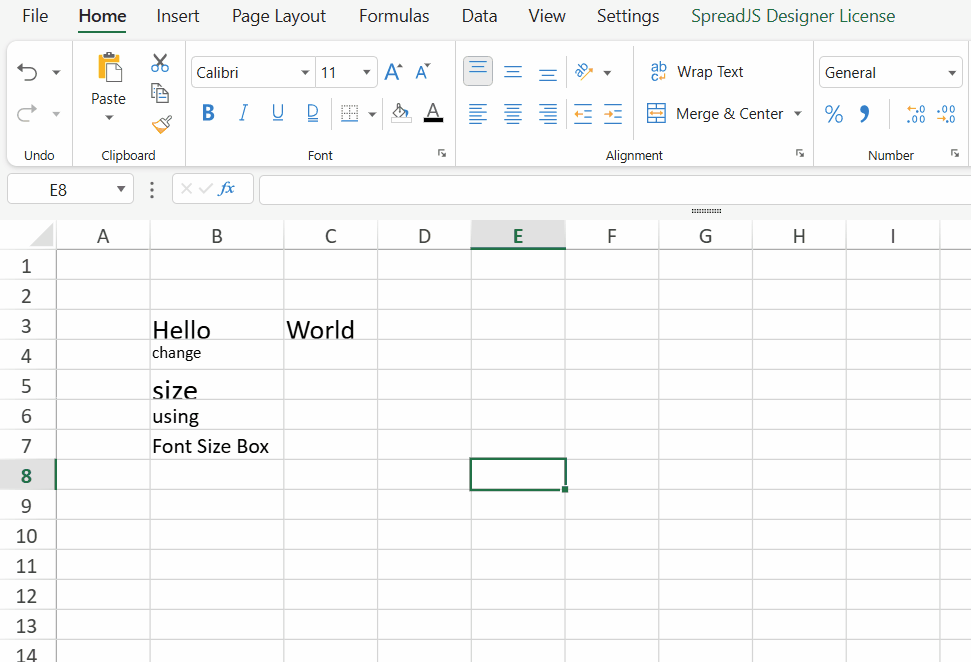Select row 5 header
Screen dimensions: 971x662
(27, 386)
